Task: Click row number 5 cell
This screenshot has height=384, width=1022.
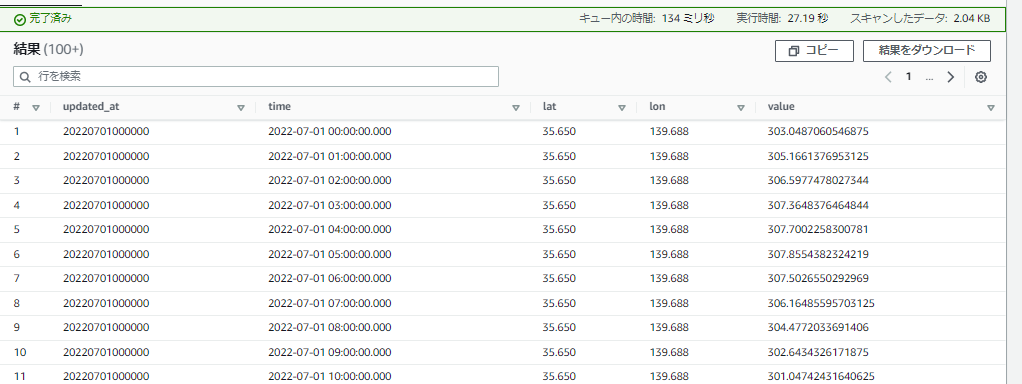Action: (16, 229)
